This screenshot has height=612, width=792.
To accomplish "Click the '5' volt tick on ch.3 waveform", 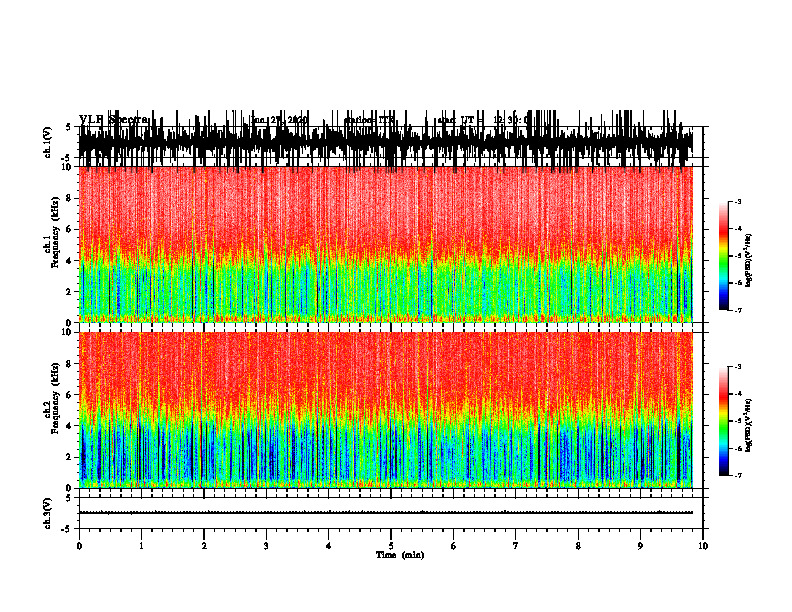I will point(68,498).
